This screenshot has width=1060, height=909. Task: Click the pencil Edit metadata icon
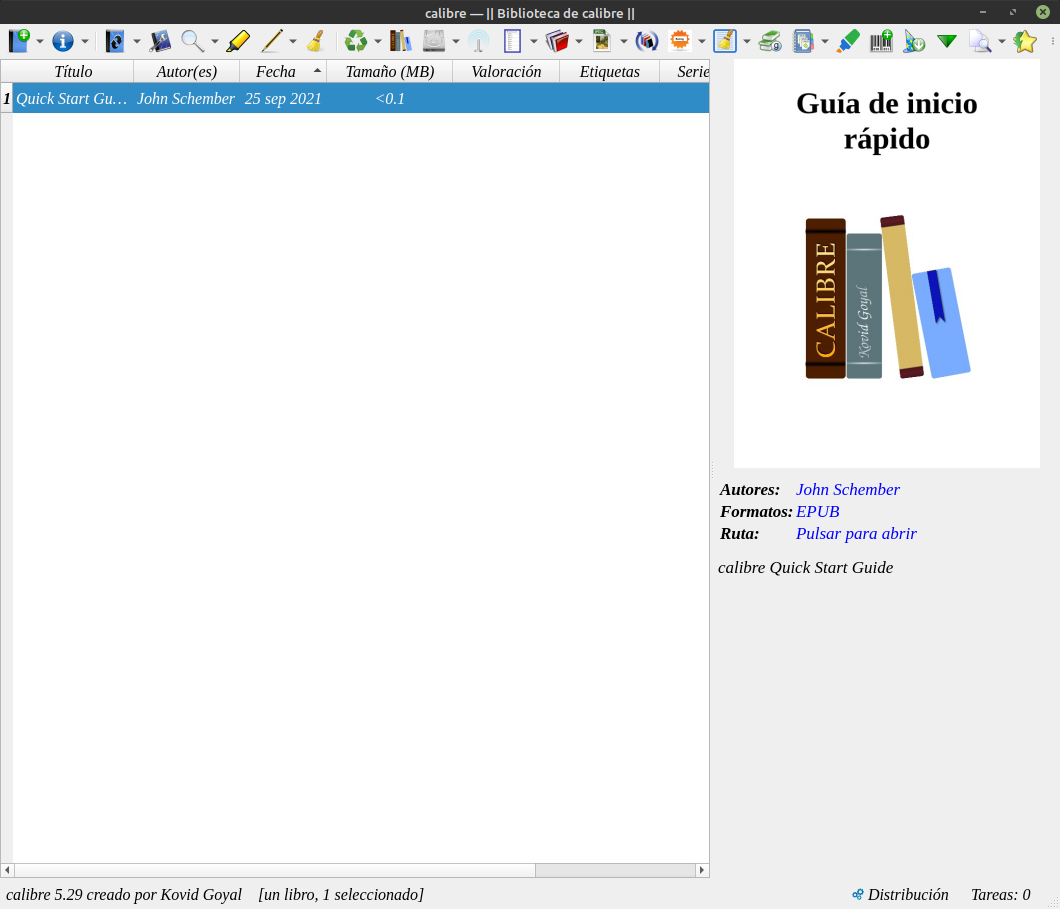[x=272, y=41]
